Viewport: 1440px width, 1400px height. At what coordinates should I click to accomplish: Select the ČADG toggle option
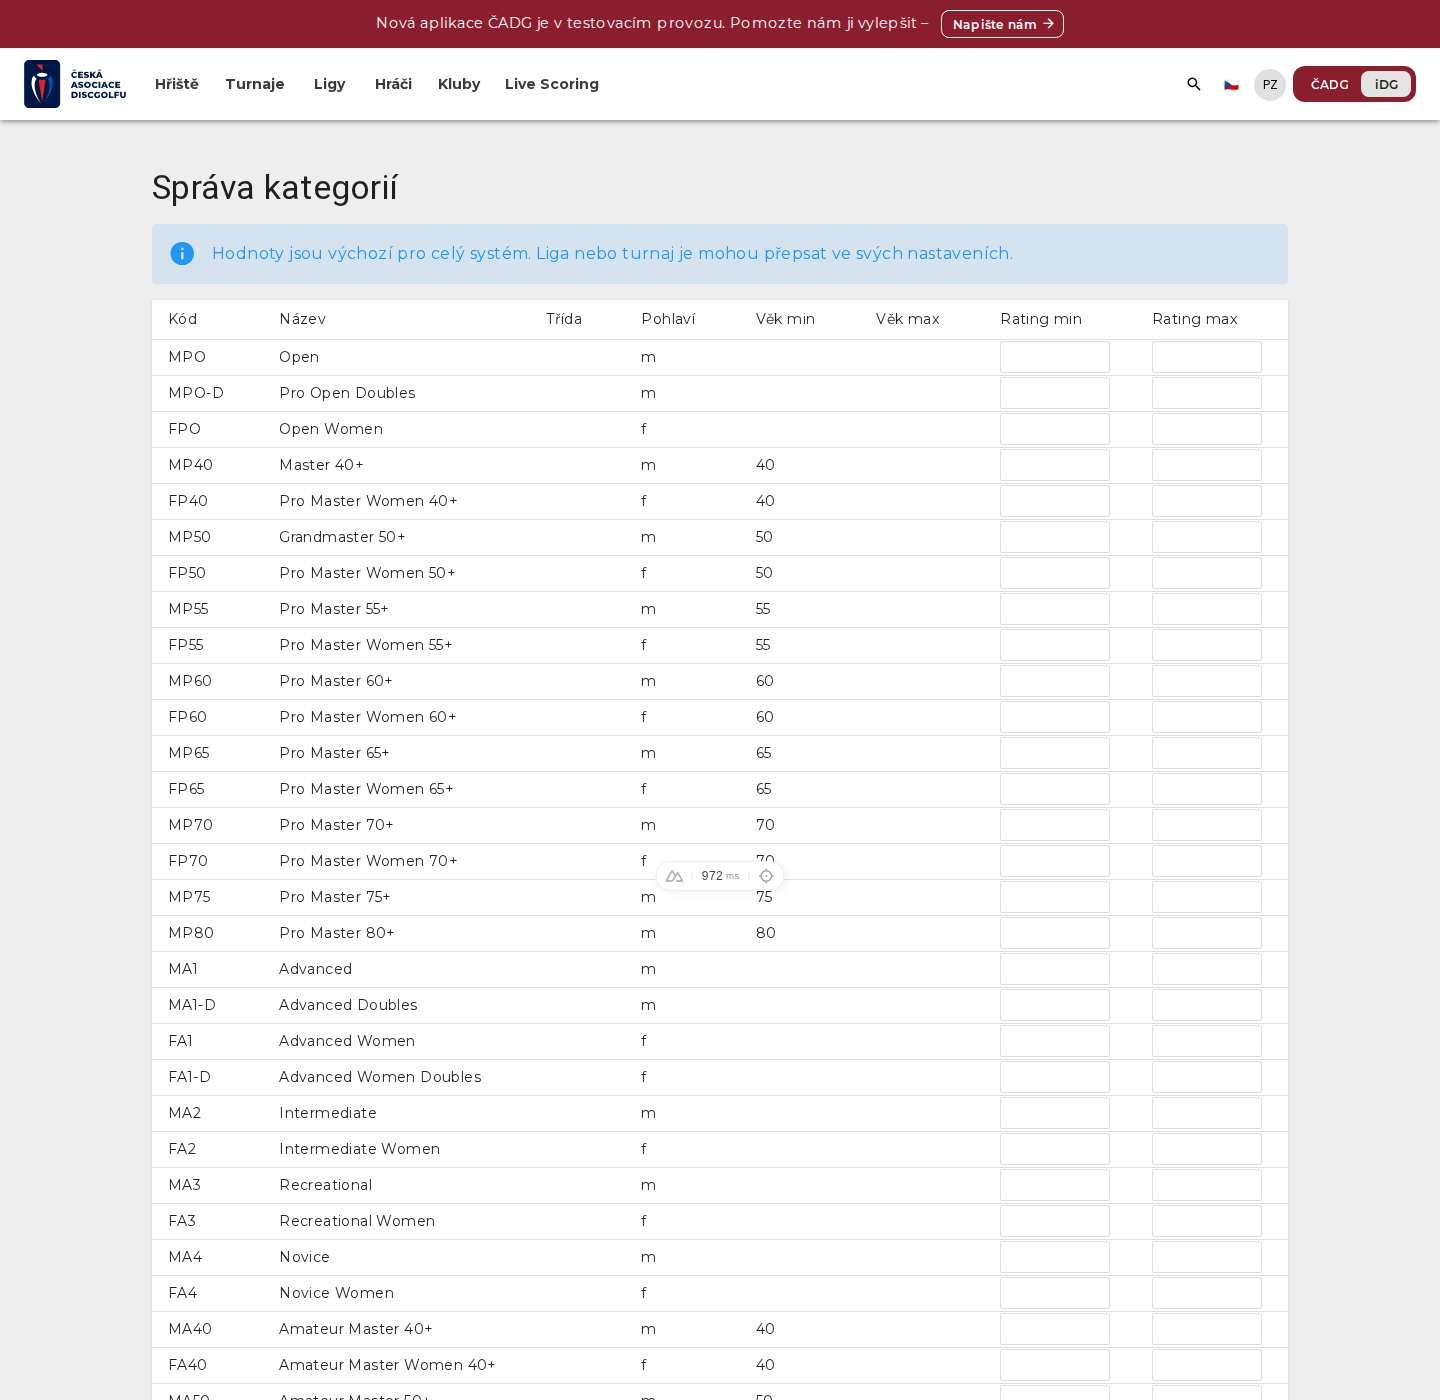pyautogui.click(x=1329, y=85)
